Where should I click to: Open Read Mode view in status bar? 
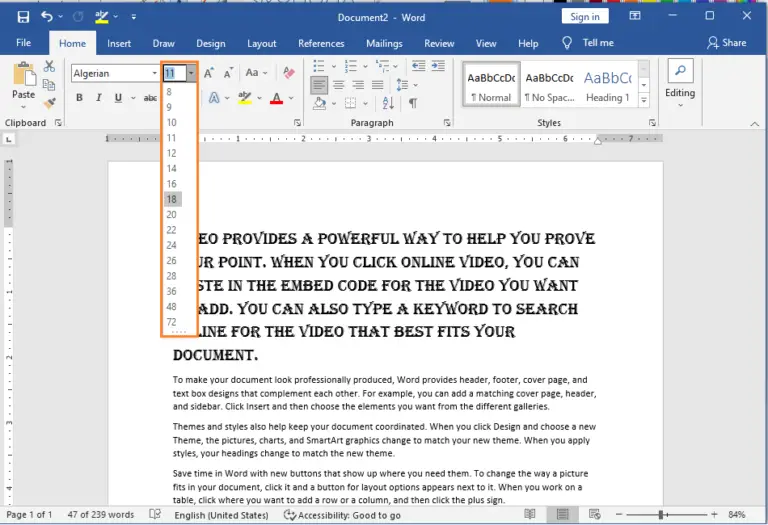pyautogui.click(x=529, y=514)
